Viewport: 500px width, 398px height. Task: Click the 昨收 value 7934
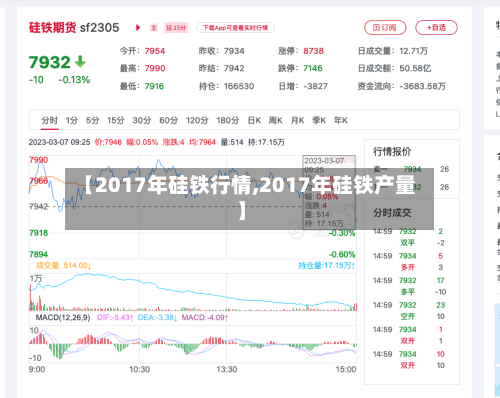click(x=234, y=51)
